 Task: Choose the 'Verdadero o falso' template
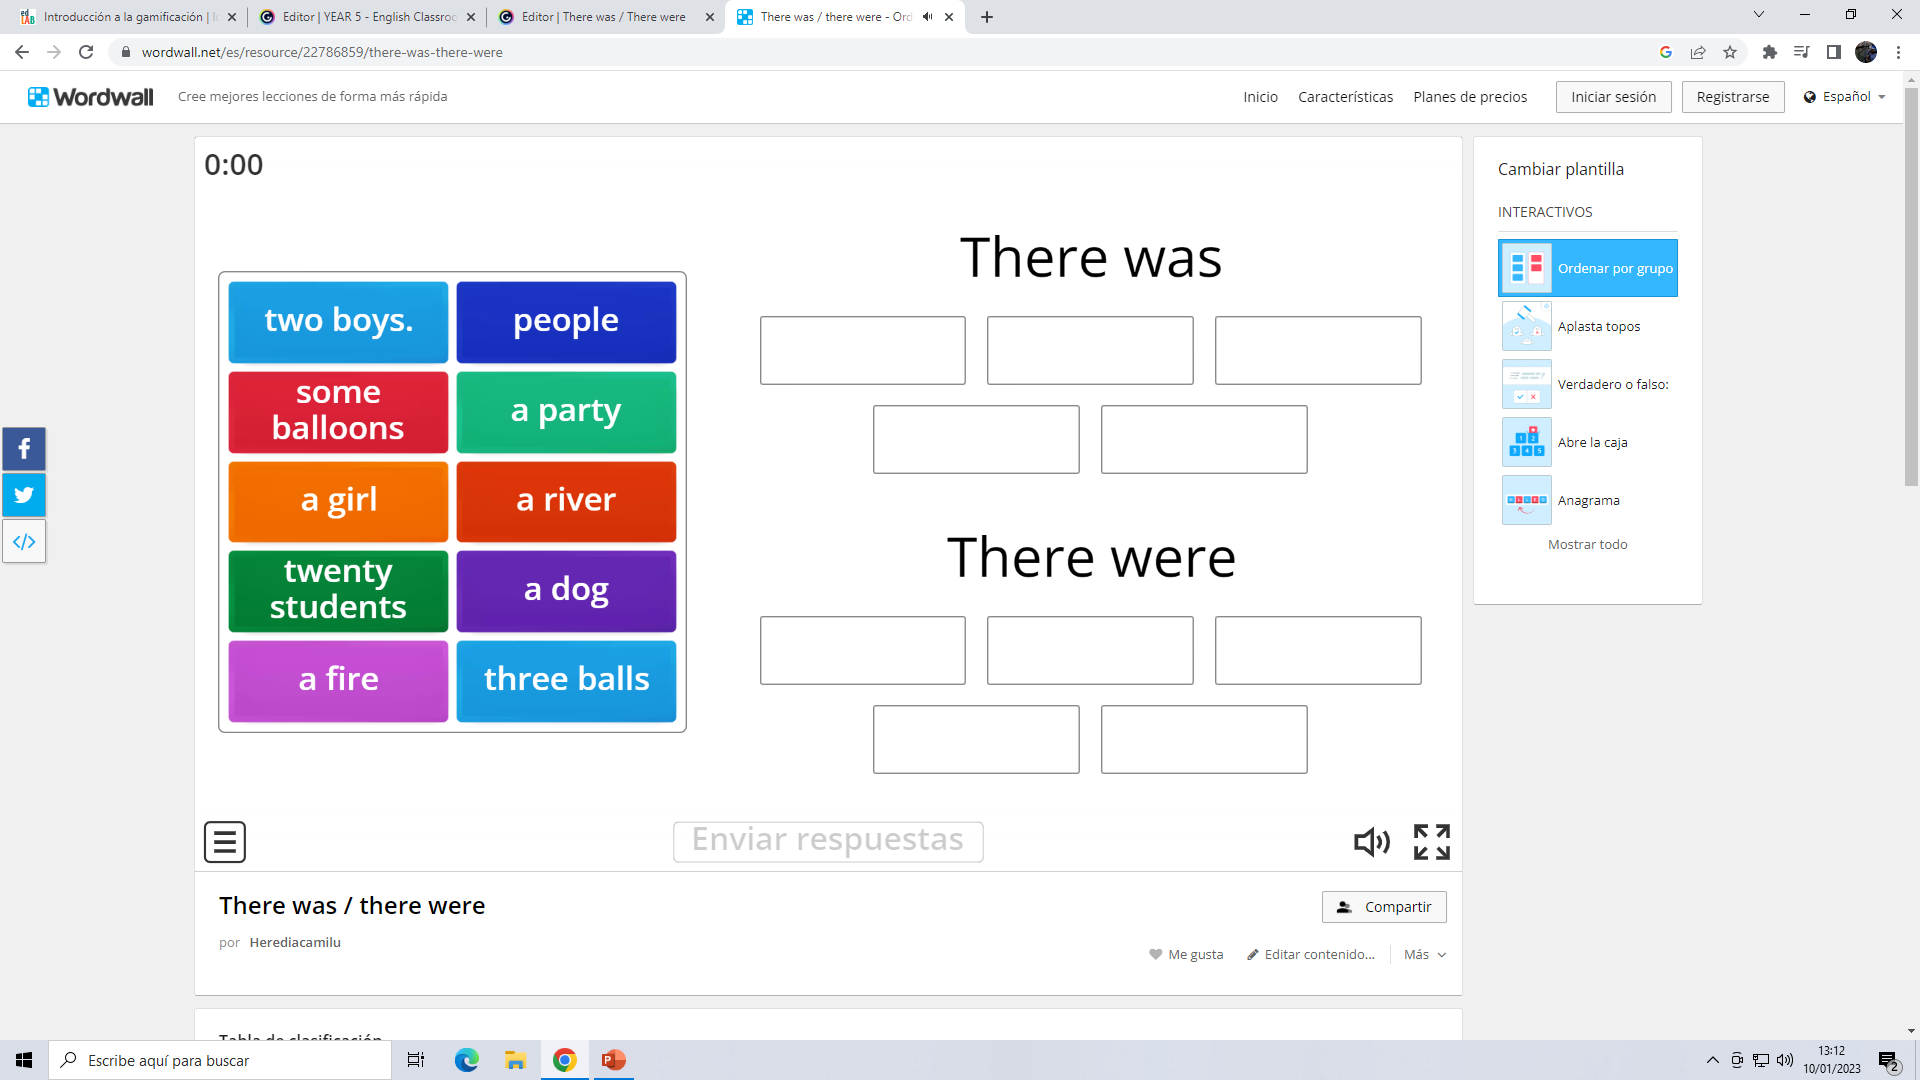(1525, 383)
